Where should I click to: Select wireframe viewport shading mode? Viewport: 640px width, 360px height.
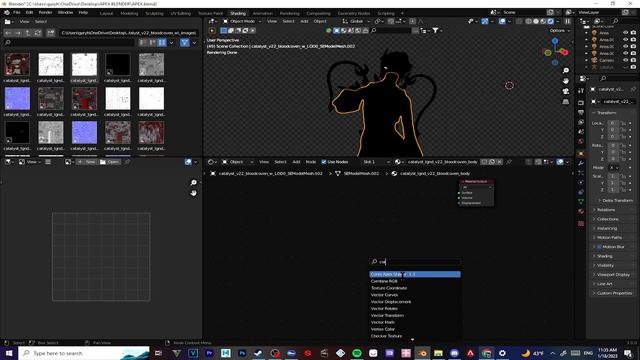pos(529,21)
